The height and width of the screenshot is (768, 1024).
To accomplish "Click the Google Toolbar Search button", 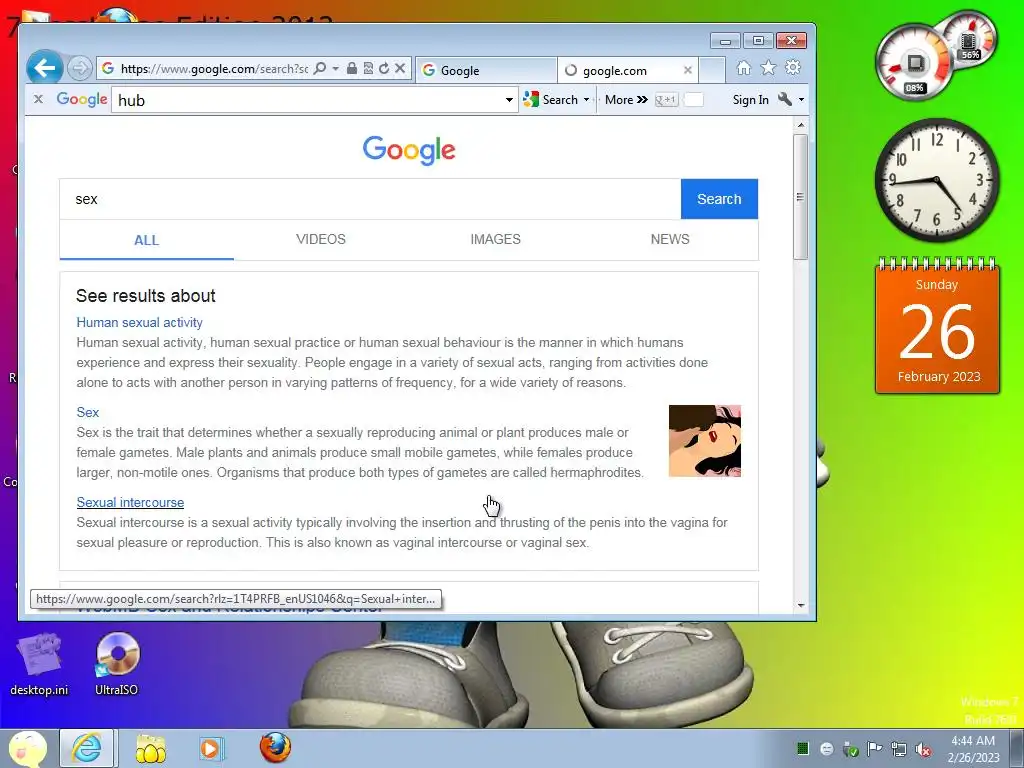I will [551, 100].
